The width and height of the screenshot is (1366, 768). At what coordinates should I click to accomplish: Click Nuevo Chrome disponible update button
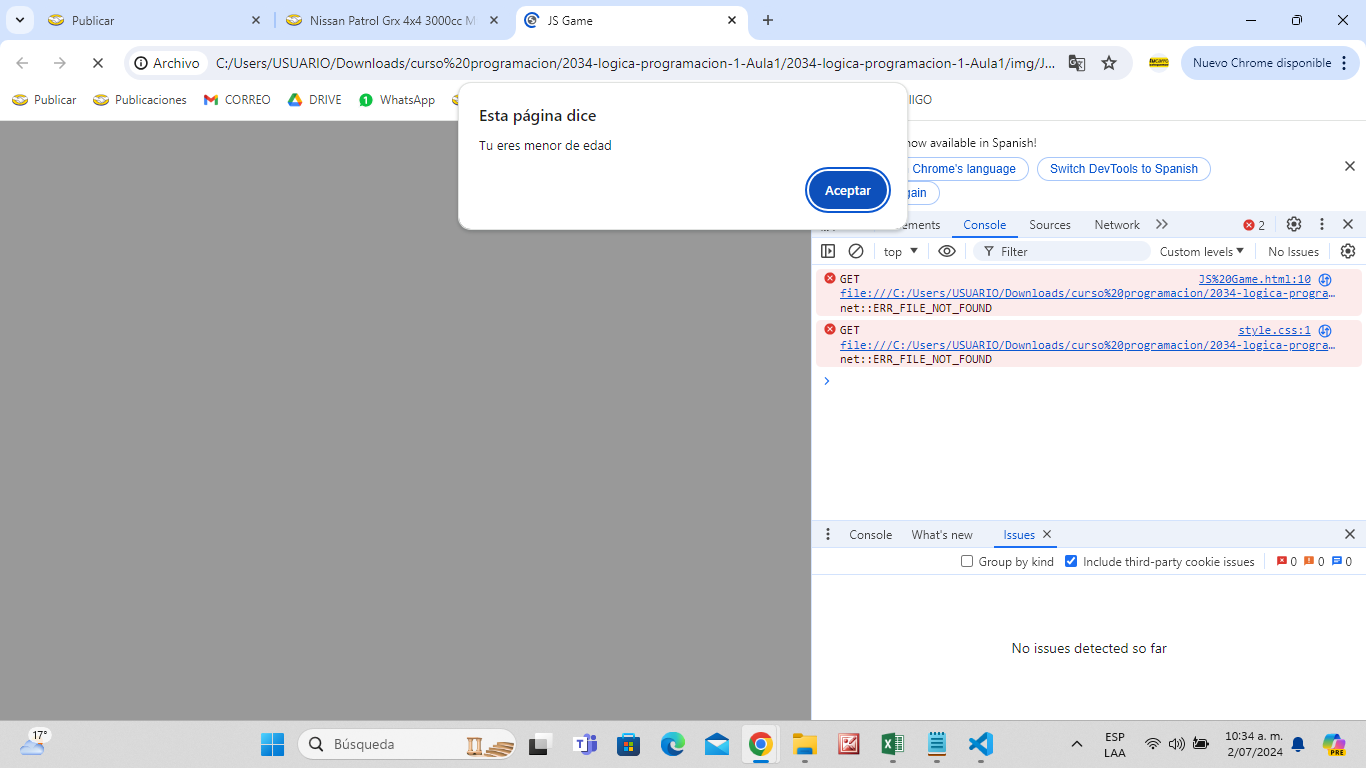tap(1269, 63)
